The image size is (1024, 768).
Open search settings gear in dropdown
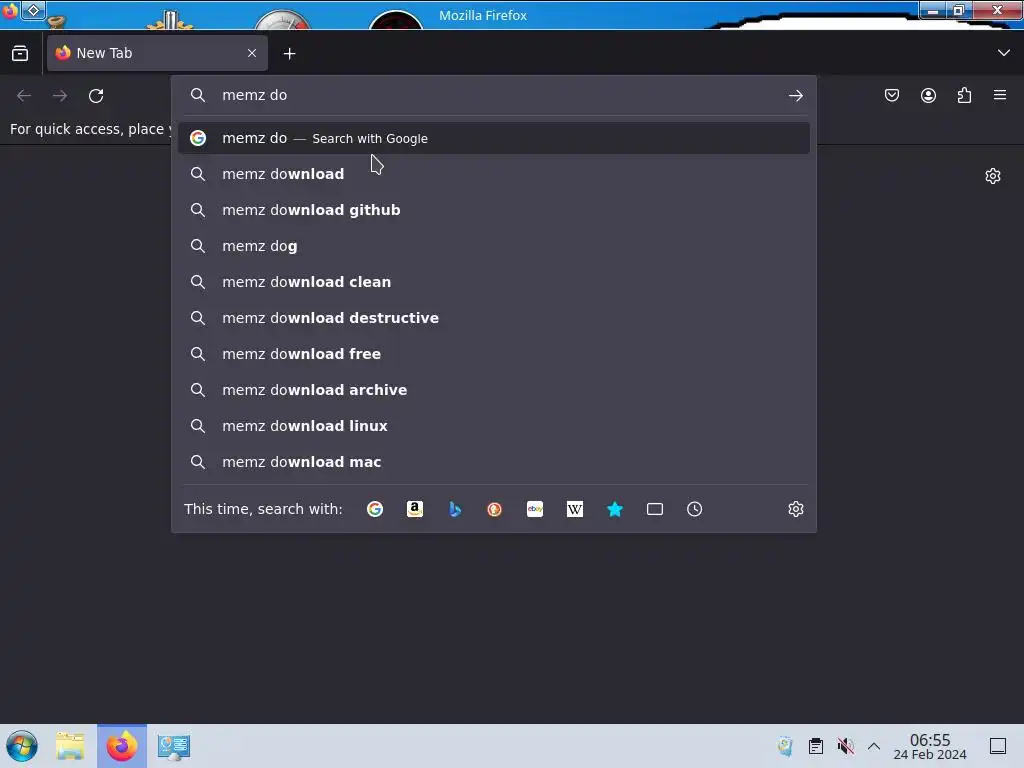tap(795, 509)
